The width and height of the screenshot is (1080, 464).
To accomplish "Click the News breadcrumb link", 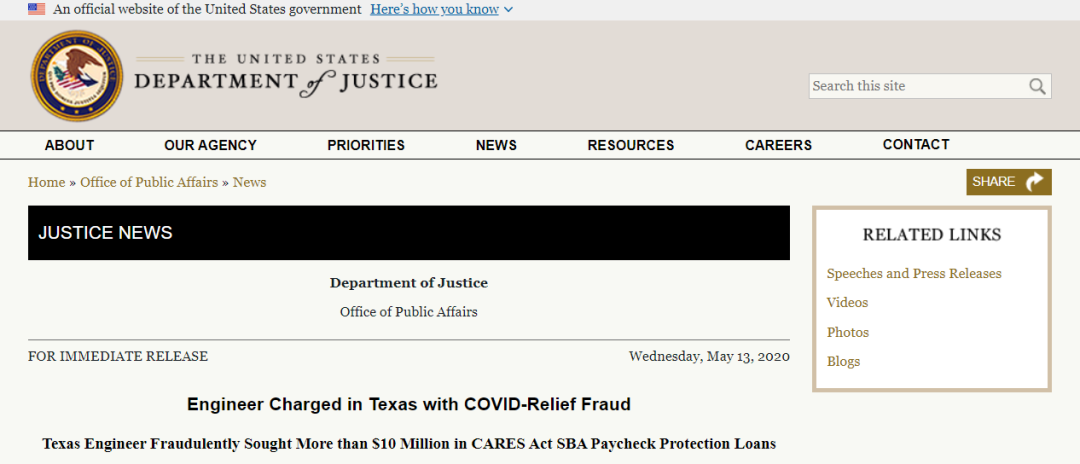I will click(x=249, y=183).
